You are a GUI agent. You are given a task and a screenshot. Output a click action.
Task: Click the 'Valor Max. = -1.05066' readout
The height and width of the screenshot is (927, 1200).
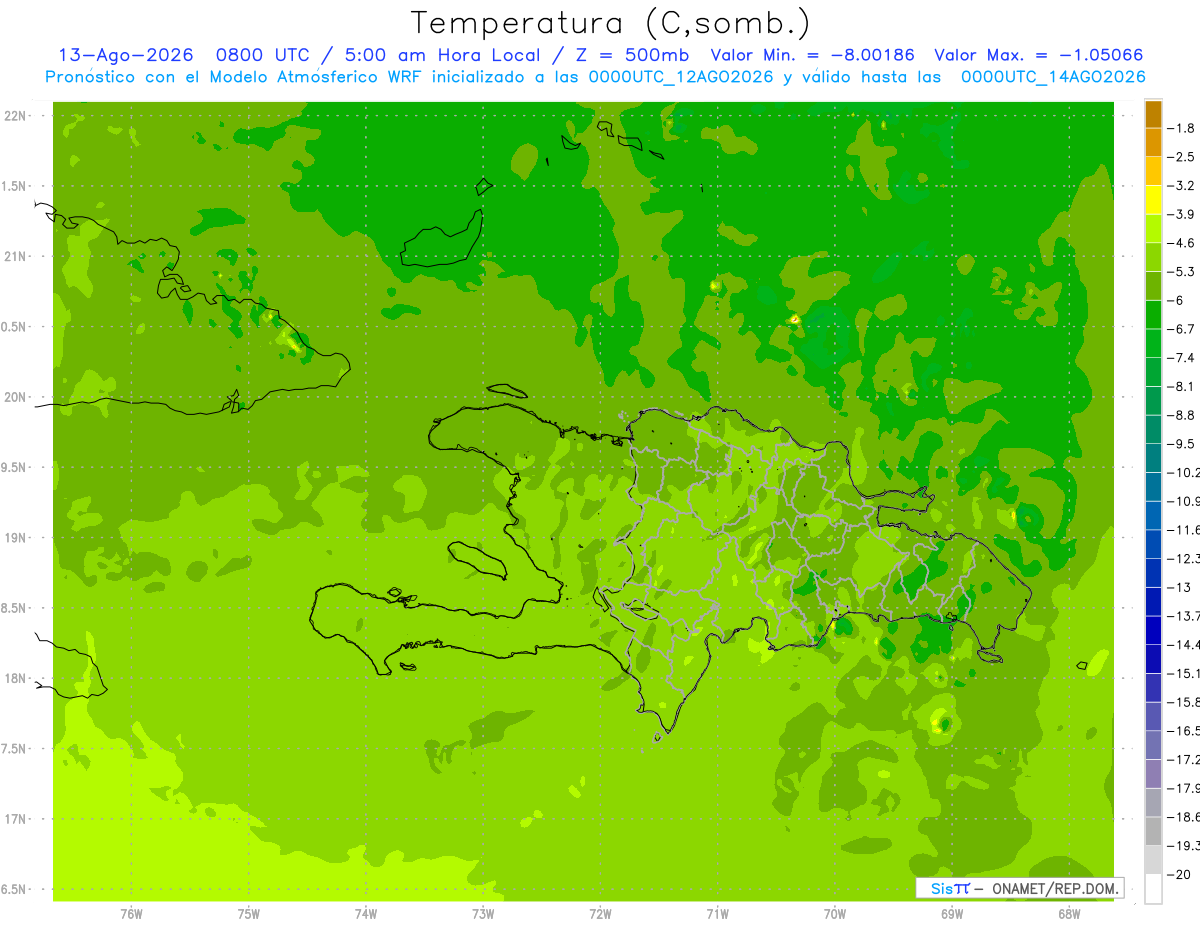pos(1038,55)
